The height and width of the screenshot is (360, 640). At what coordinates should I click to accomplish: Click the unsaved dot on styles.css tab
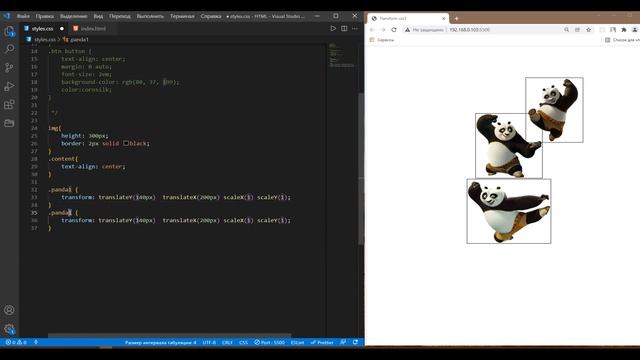point(62,29)
